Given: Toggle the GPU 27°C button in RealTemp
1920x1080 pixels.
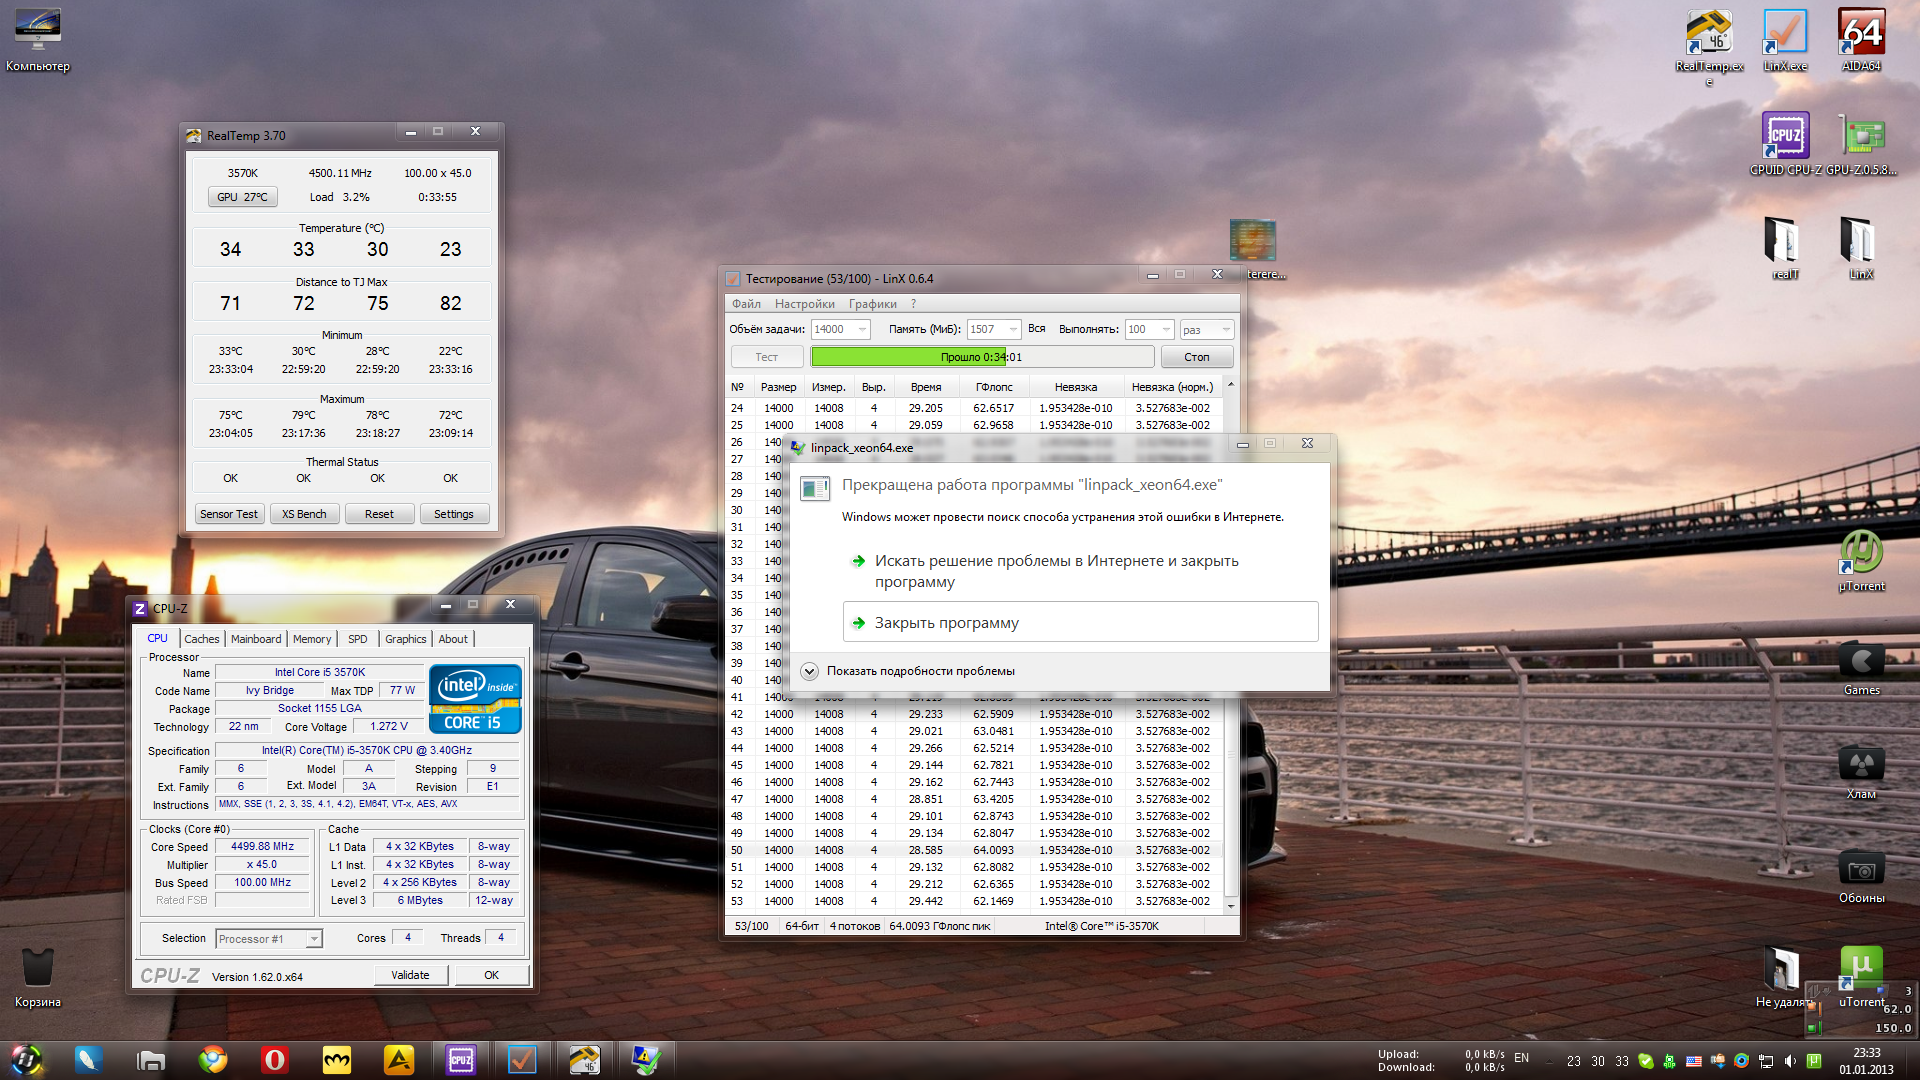Looking at the screenshot, I should tap(242, 197).
